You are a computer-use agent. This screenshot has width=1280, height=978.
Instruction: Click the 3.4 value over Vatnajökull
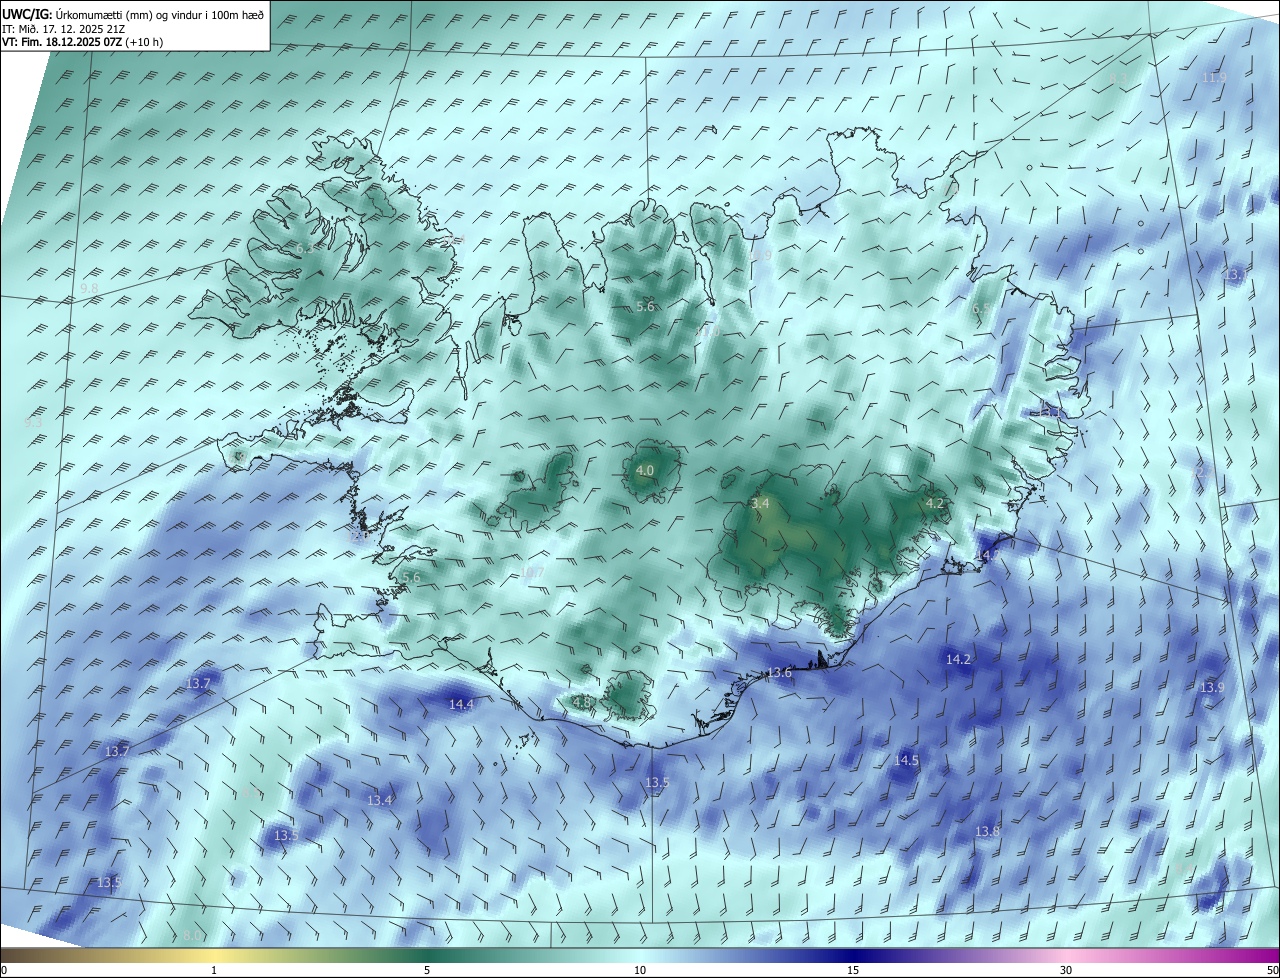pos(760,503)
